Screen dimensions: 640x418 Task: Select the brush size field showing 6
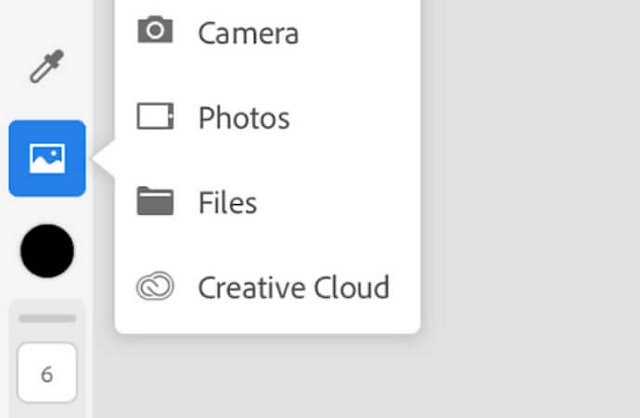tap(47, 373)
